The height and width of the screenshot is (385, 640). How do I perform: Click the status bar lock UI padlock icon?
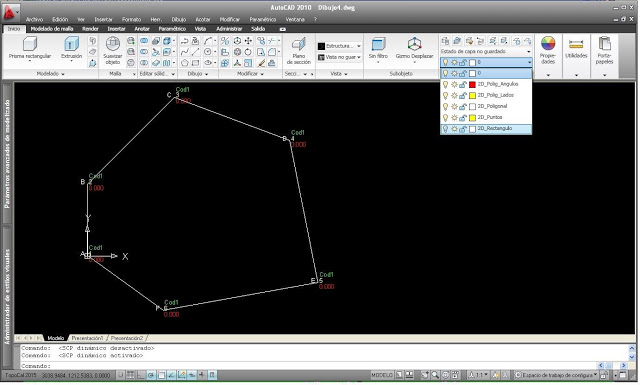pyautogui.click(x=604, y=375)
